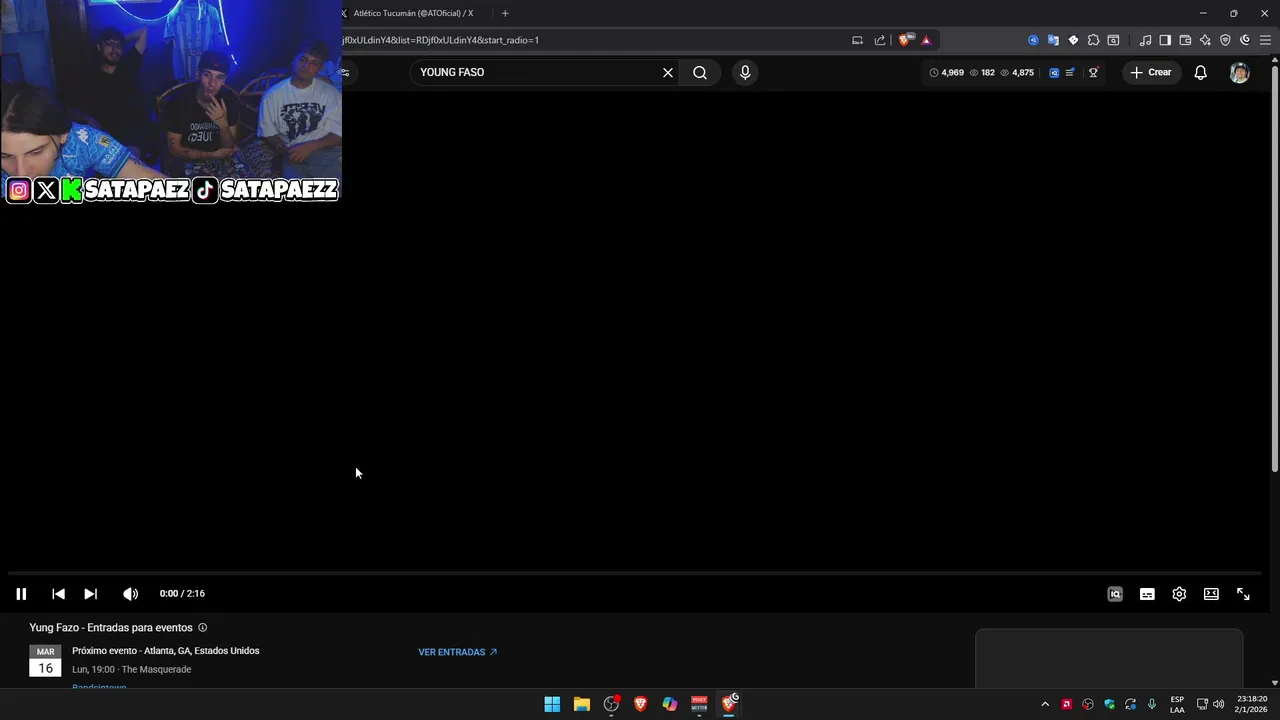Screen dimensions: 1280x720
Task: Open the browser hamburger main menu
Action: [x=1265, y=40]
